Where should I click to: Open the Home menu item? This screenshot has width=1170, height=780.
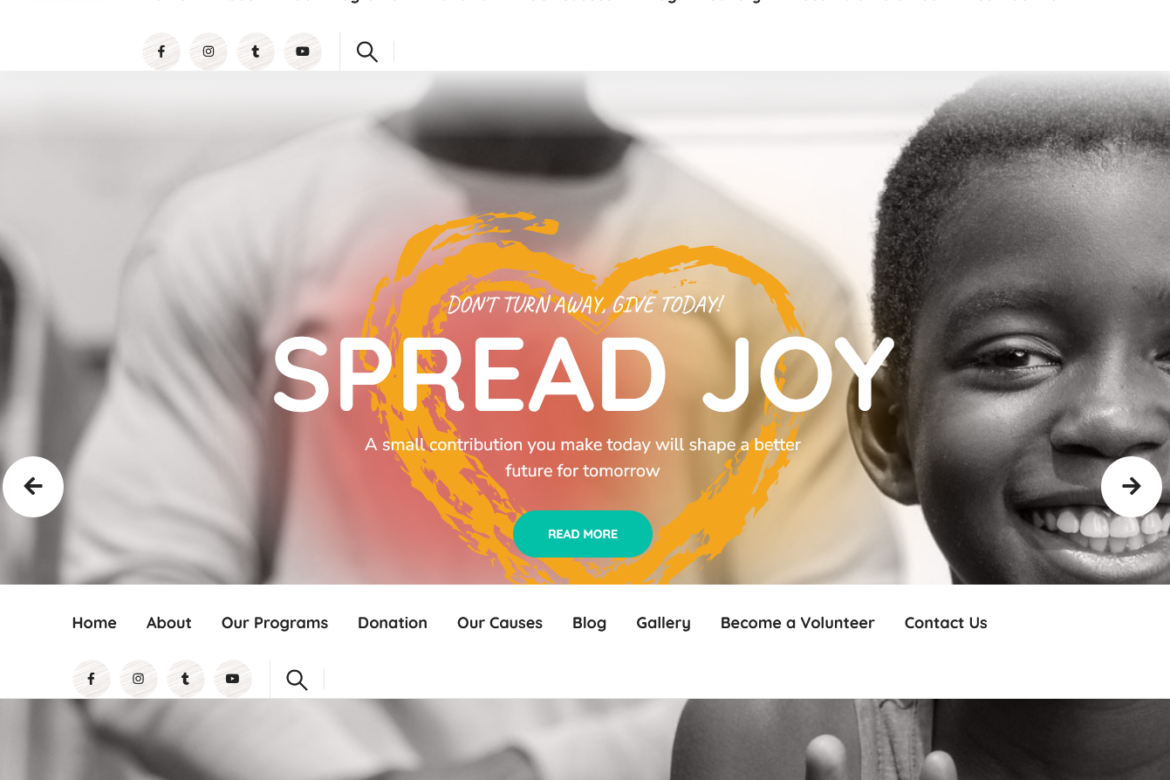point(94,623)
